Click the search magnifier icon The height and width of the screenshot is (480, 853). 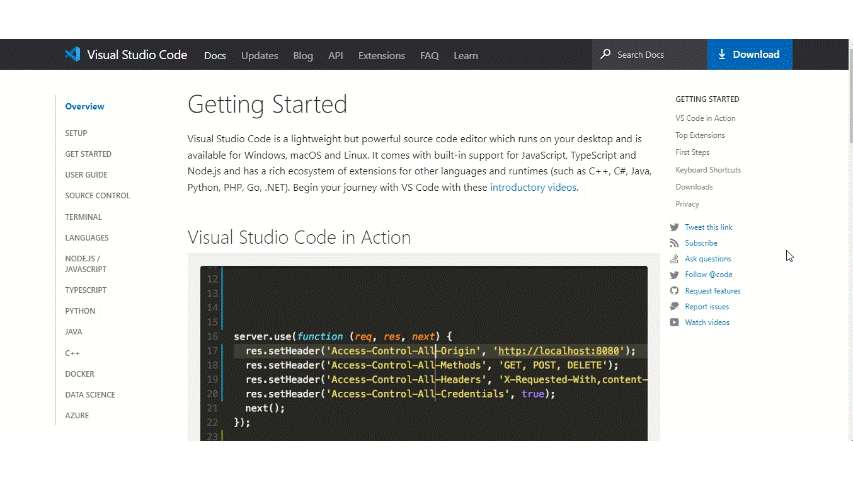605,54
